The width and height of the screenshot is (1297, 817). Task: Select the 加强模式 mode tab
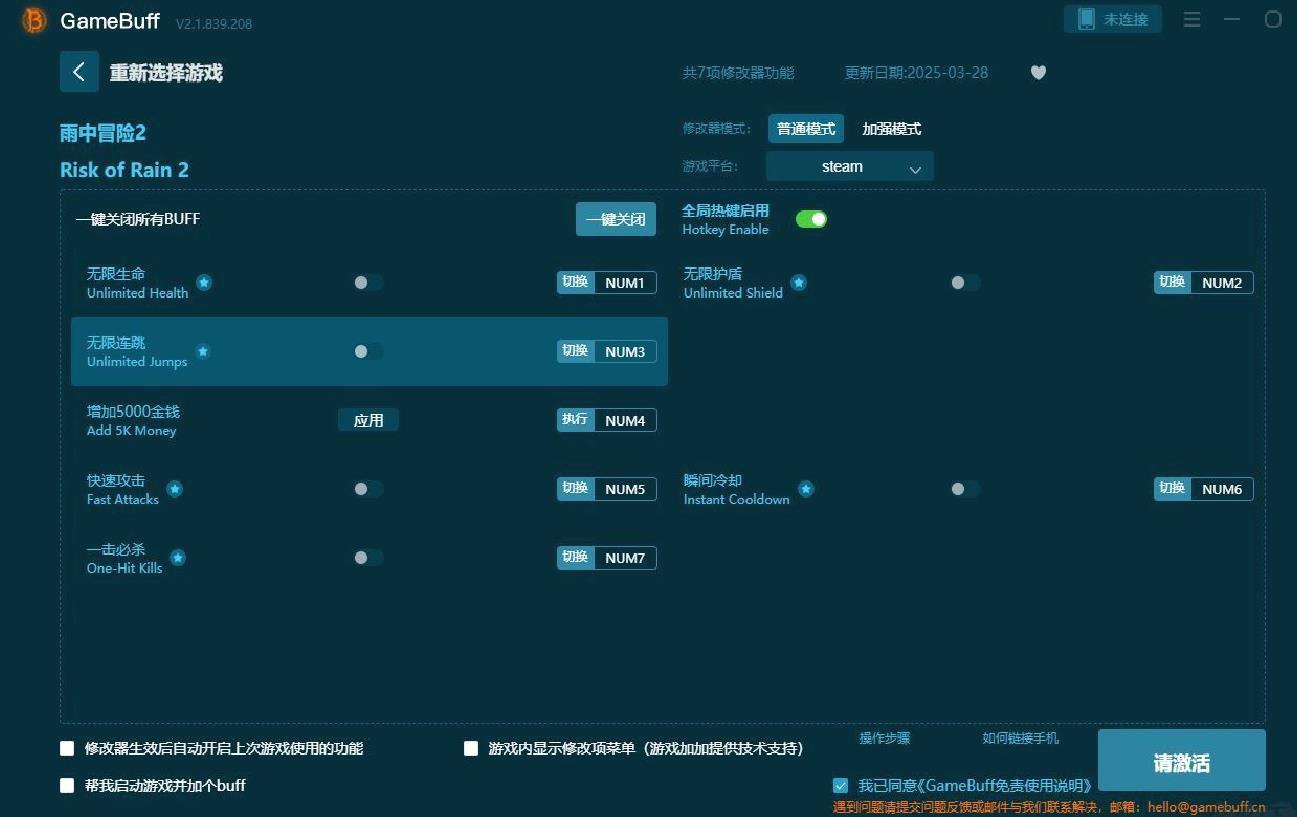coord(892,129)
